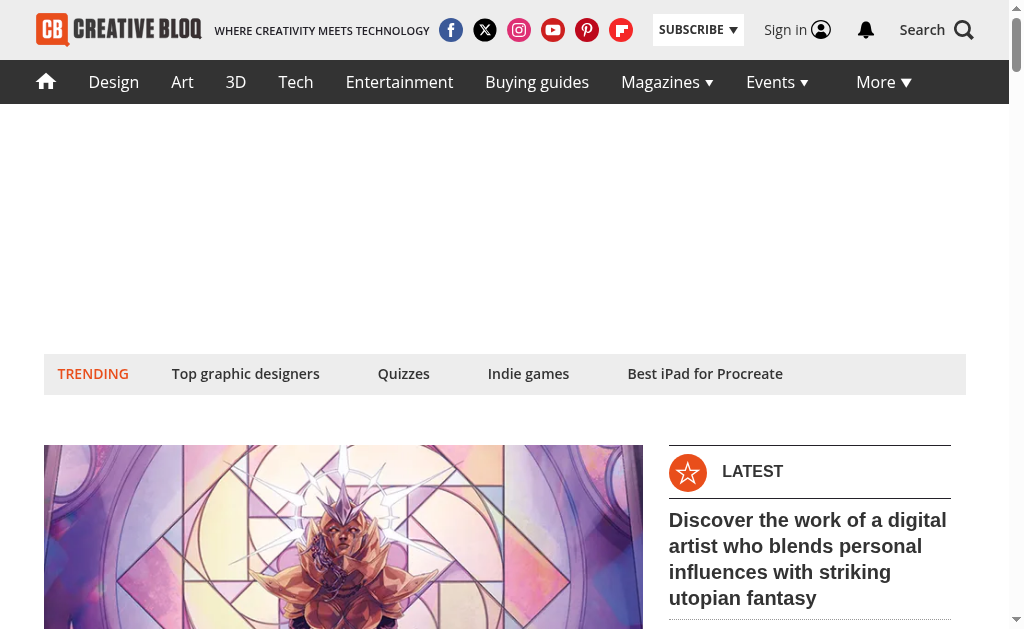
Task: Expand the More menu
Action: 884,82
